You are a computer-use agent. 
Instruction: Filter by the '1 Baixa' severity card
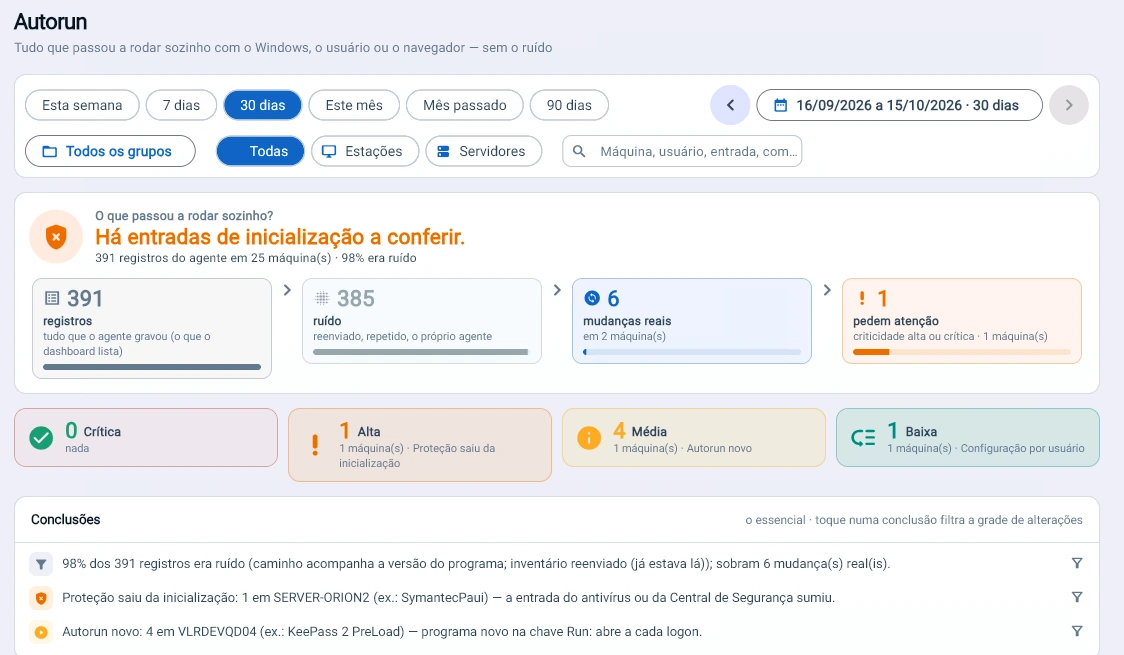[968, 438]
